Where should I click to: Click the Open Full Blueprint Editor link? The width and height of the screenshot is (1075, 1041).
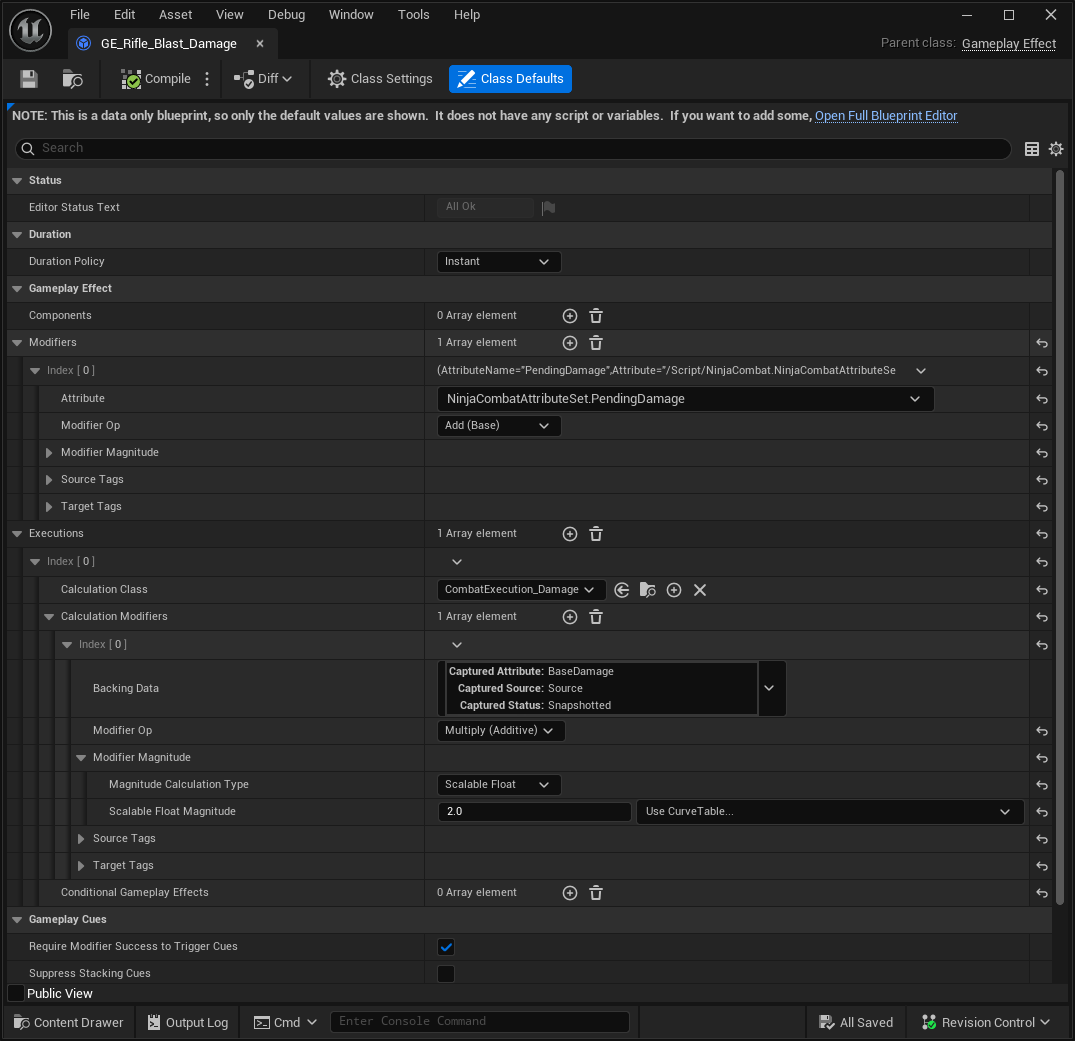point(886,116)
